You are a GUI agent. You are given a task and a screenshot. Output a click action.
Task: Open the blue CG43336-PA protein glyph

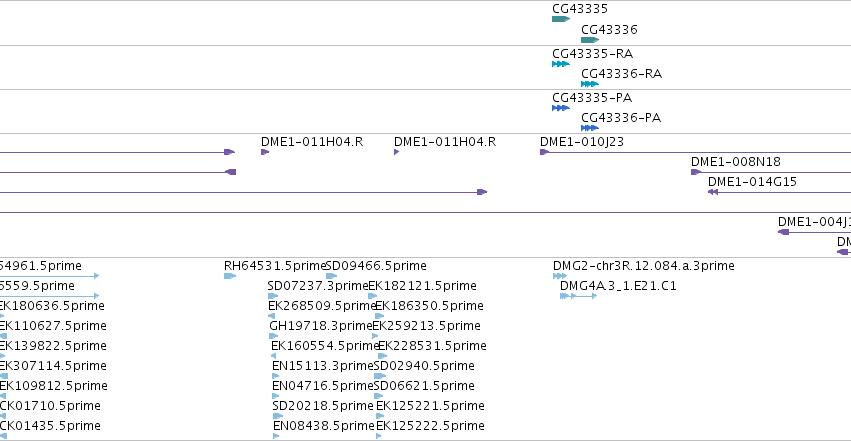590,128
